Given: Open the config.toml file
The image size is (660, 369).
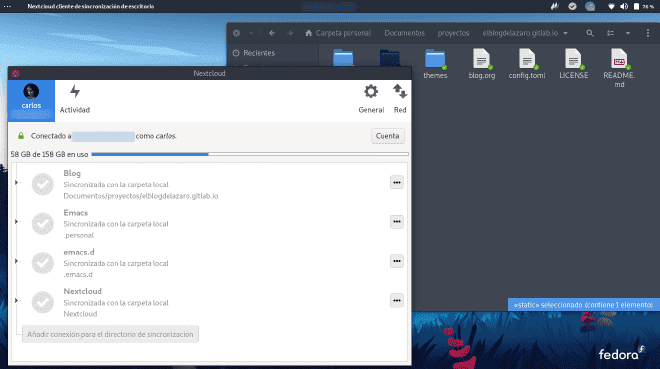Looking at the screenshot, I should (x=527, y=64).
